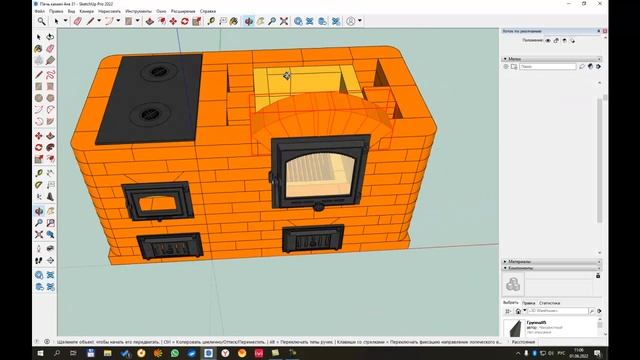This screenshot has height=360, width=640.
Task: Click the 3D Warehouse search field
Action: point(558,311)
